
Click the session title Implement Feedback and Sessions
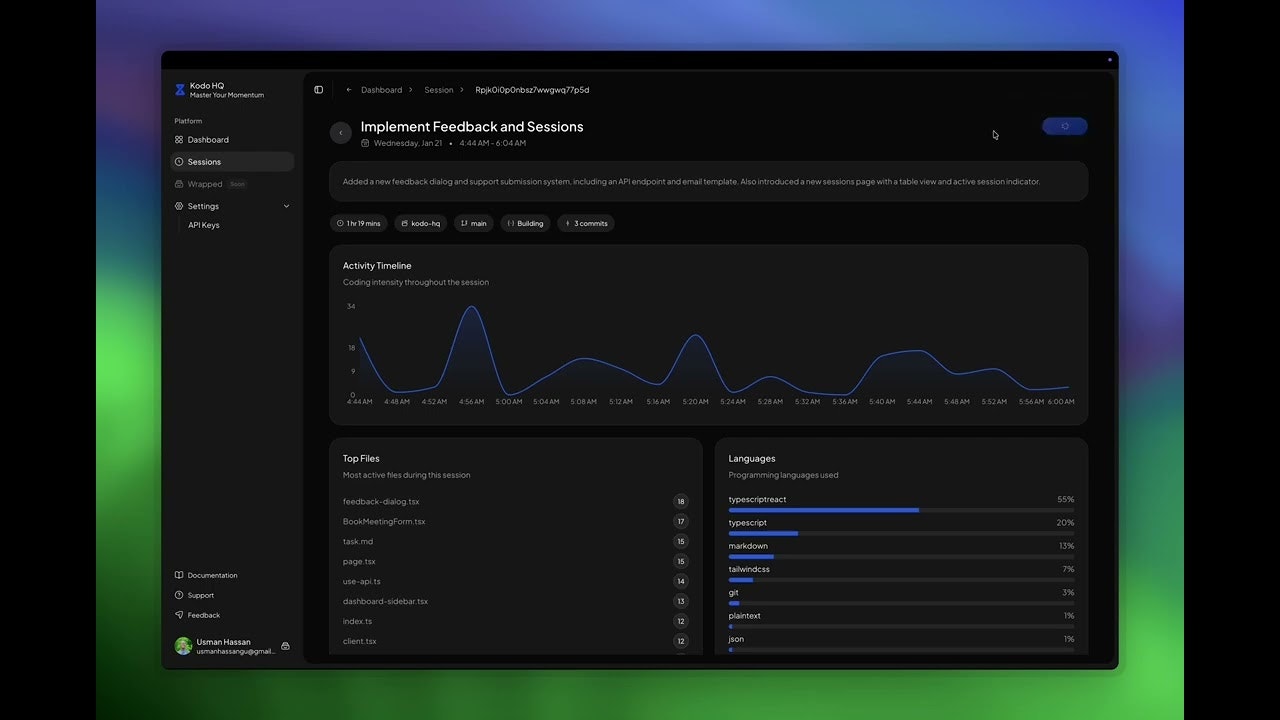click(472, 127)
